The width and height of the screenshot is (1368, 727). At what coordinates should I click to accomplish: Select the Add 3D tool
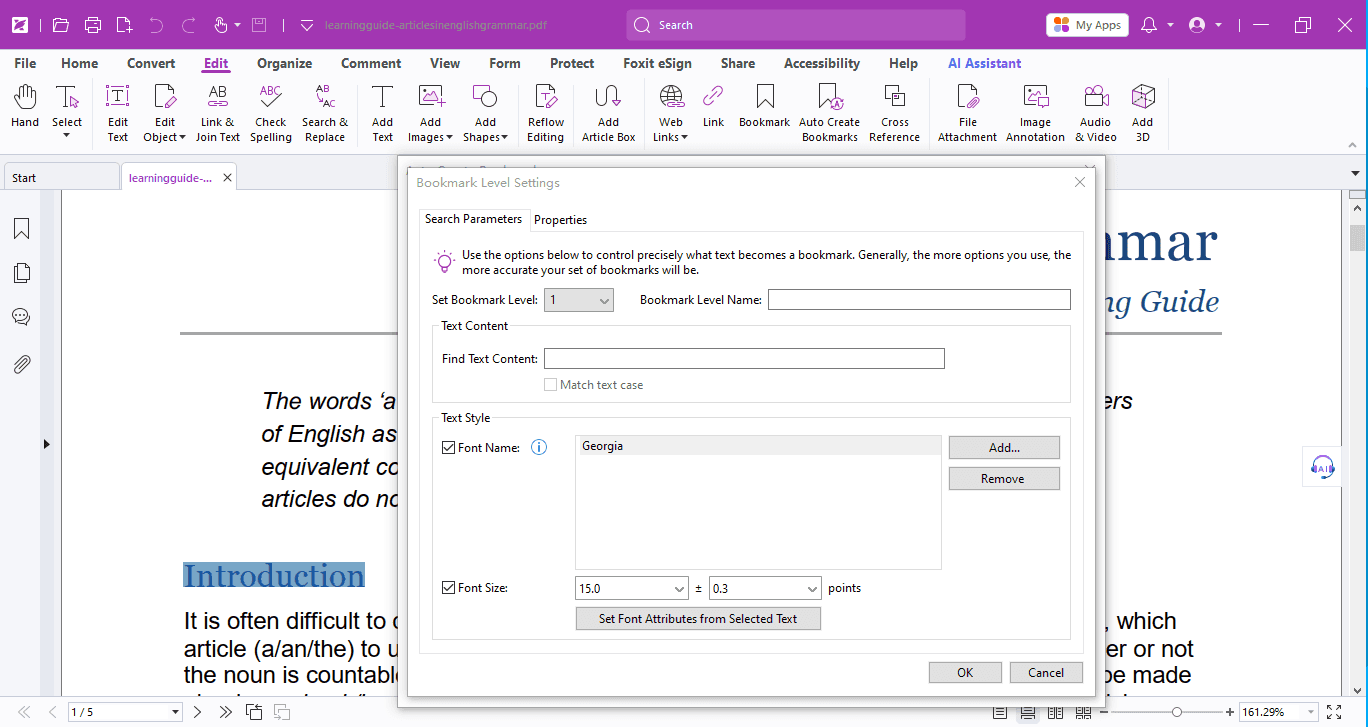coord(1143,113)
